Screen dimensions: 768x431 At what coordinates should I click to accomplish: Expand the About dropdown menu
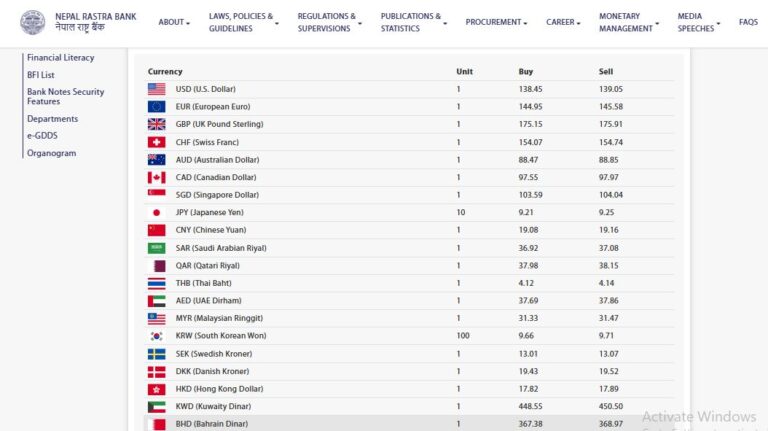point(174,22)
